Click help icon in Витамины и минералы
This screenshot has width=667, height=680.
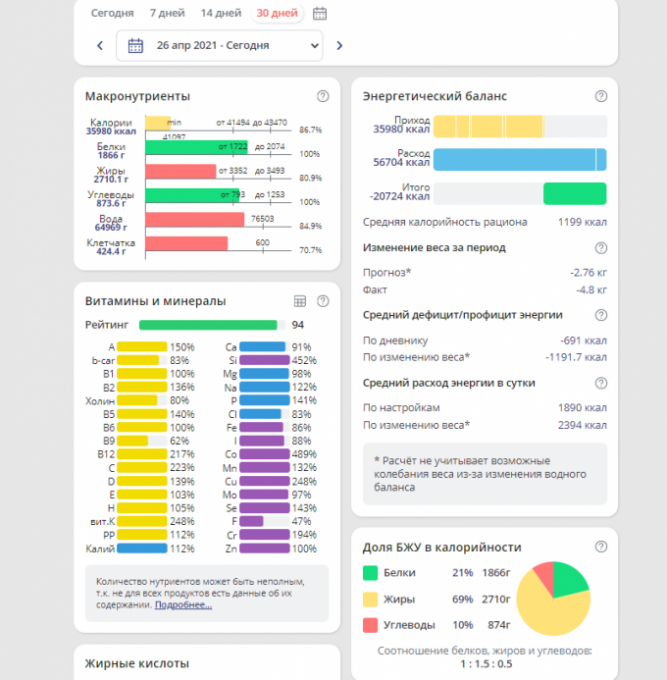(323, 301)
